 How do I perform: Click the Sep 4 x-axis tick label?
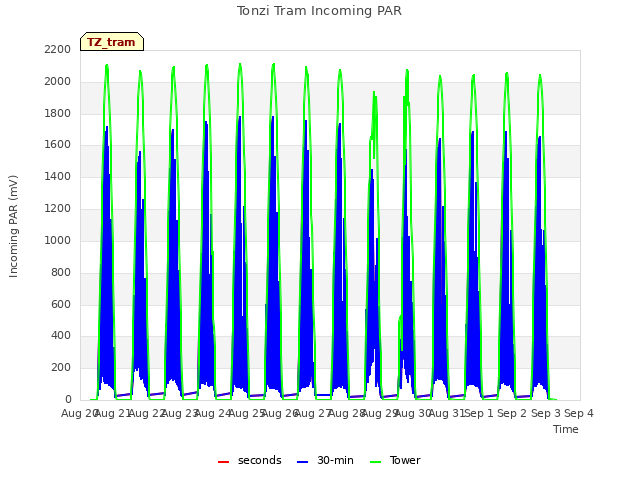click(x=579, y=413)
